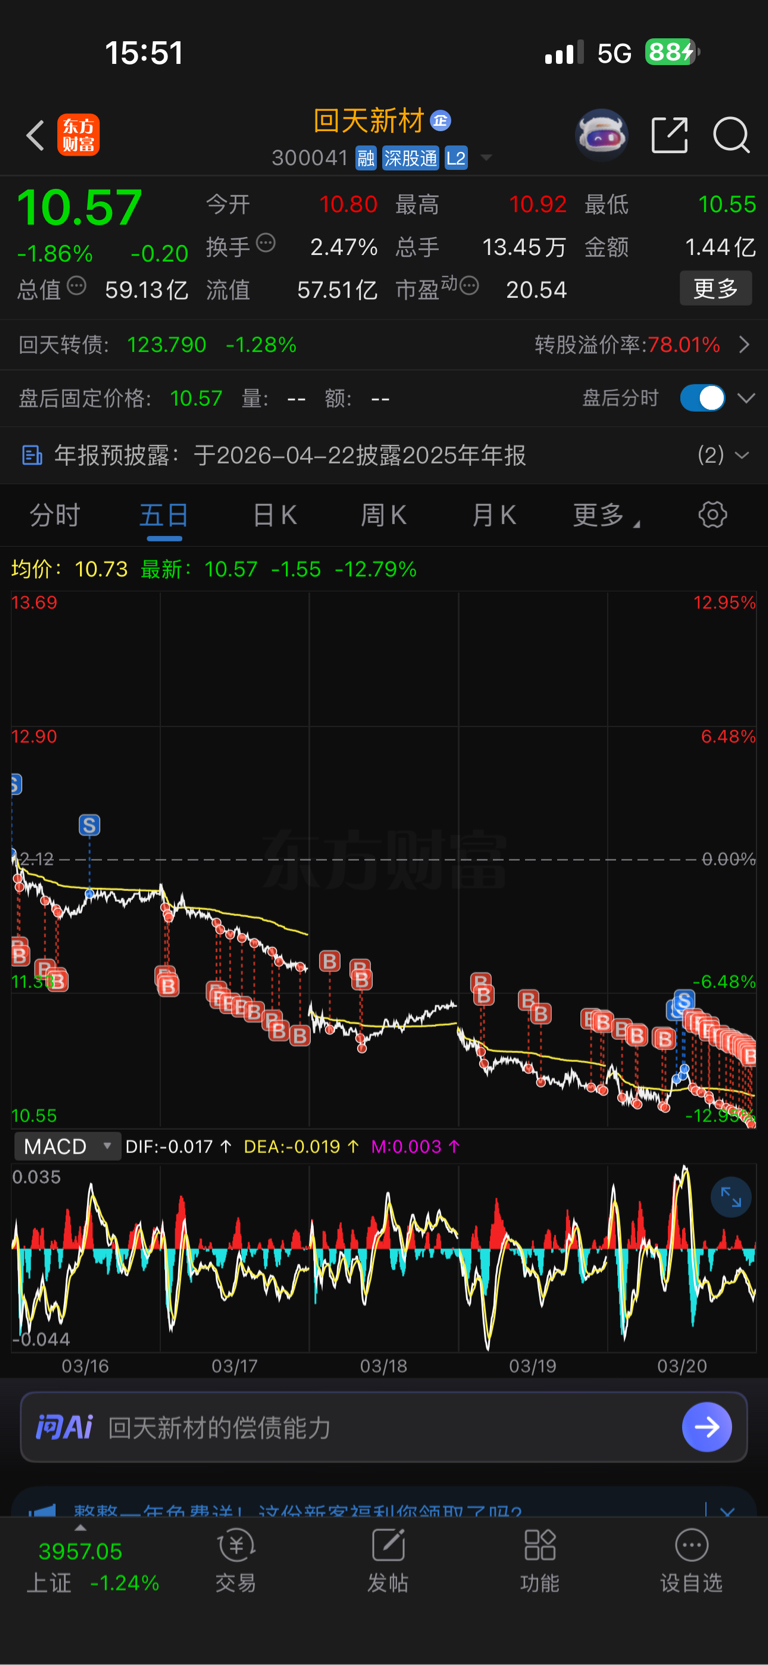The width and height of the screenshot is (768, 1665).
Task: Switch to the 周K tab
Action: [x=383, y=515]
